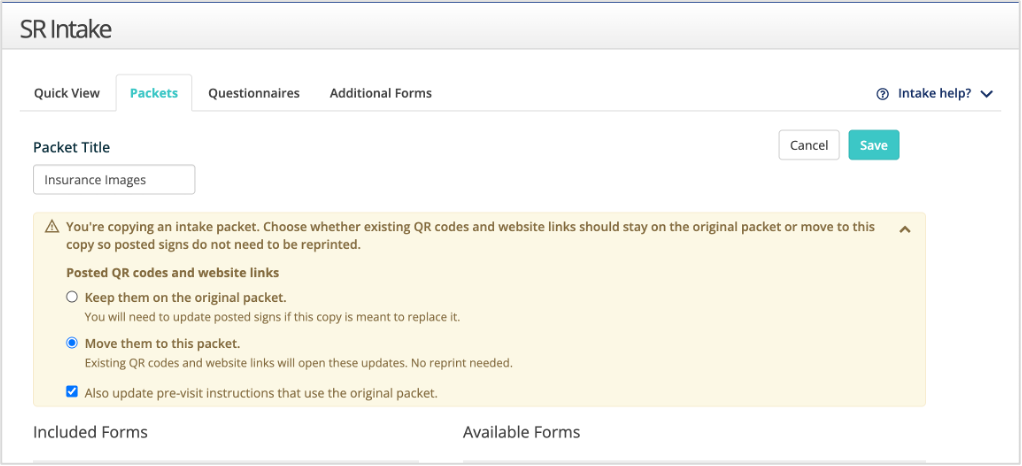Click the warning triangle icon in banner
1022x466 pixels.
click(x=51, y=227)
